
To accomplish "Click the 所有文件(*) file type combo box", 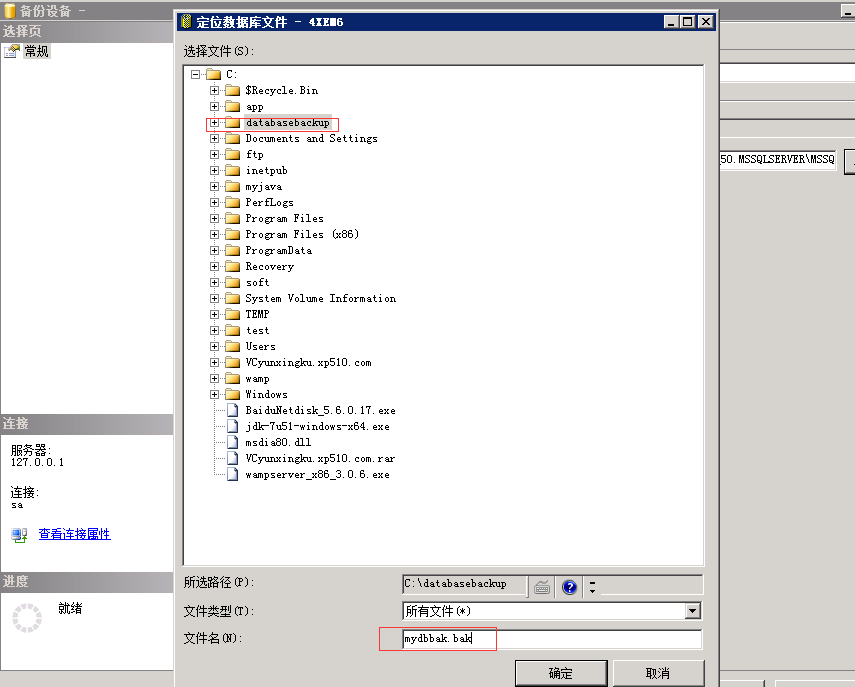I will (x=552, y=611).
